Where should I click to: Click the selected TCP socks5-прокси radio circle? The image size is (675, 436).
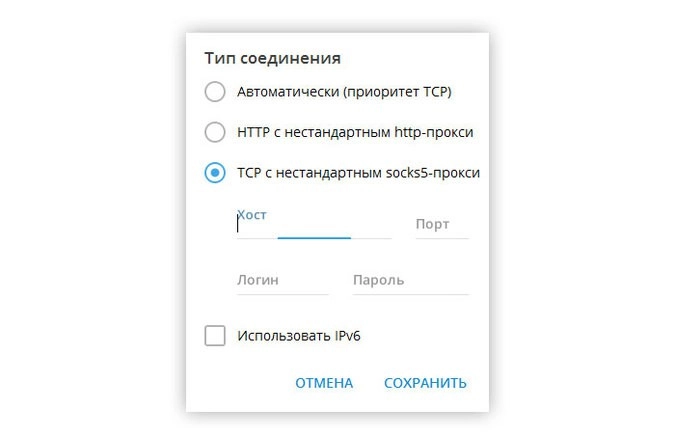pos(215,173)
